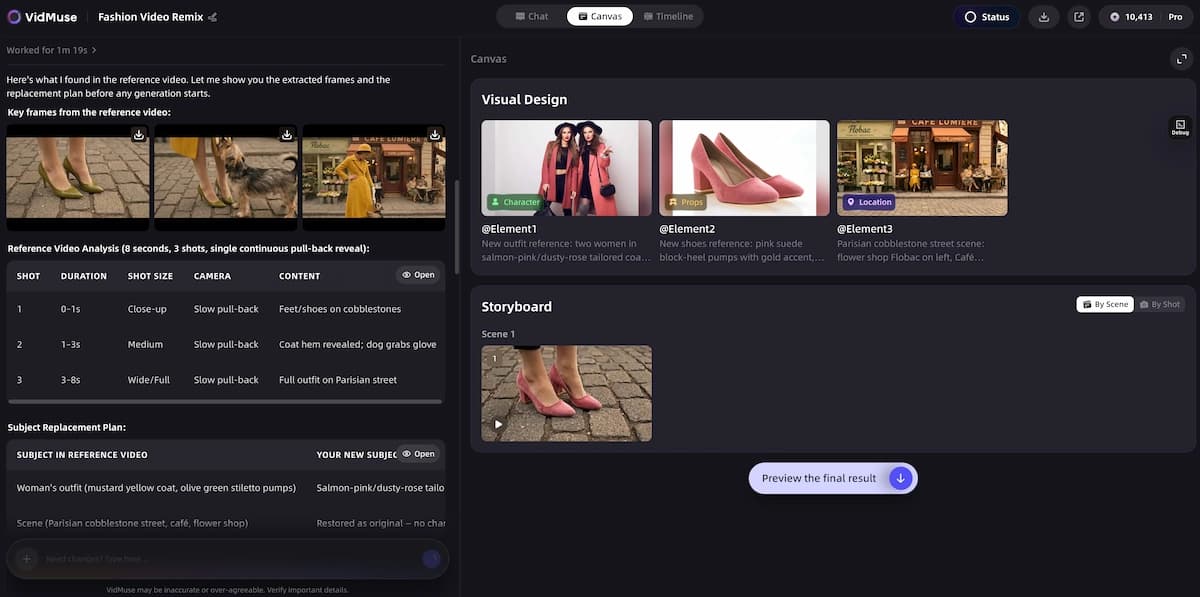
Task: Download the dog key frame
Action: (287, 134)
